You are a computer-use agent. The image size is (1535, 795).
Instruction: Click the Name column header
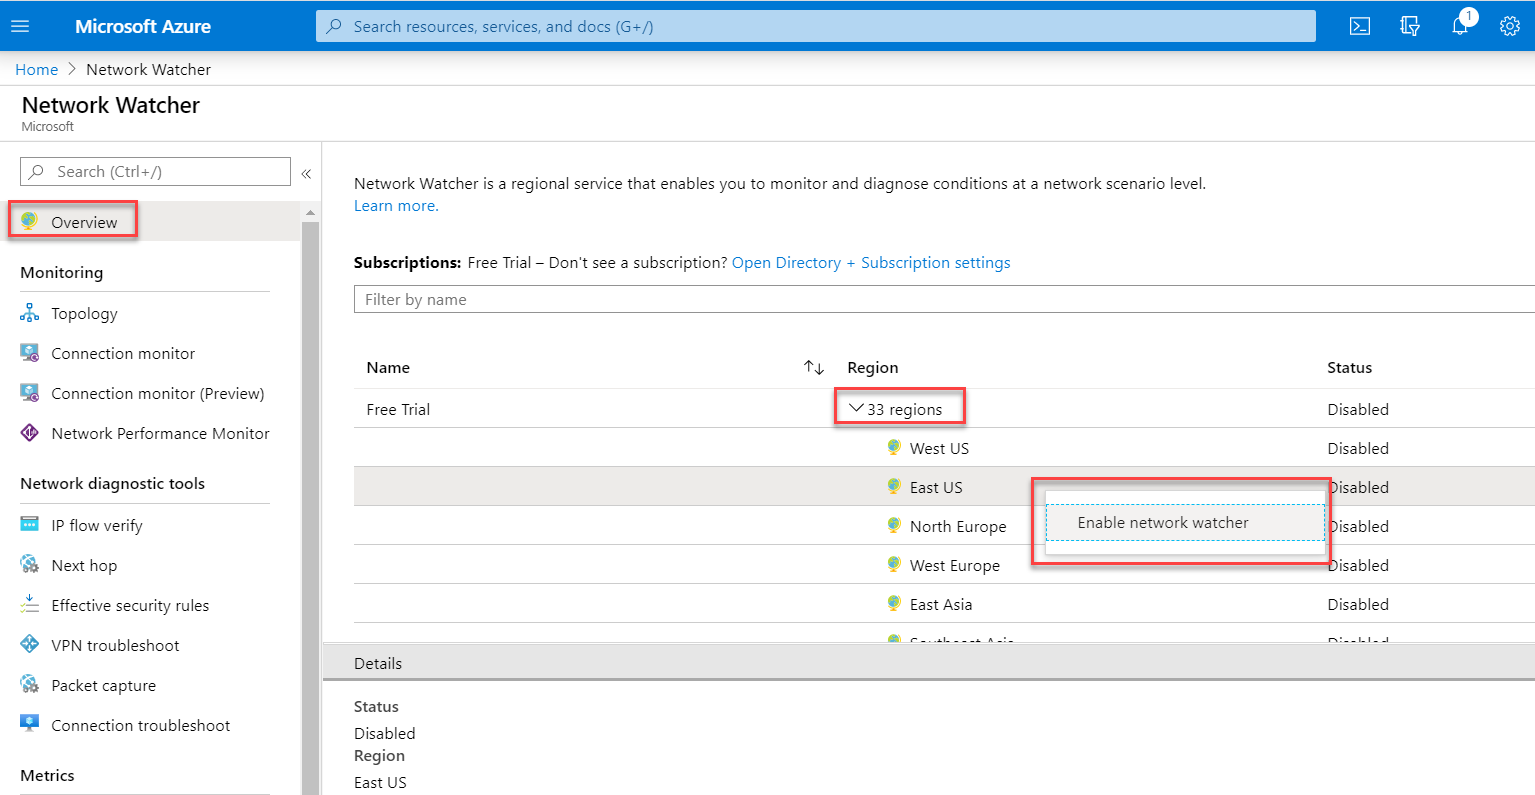point(388,367)
